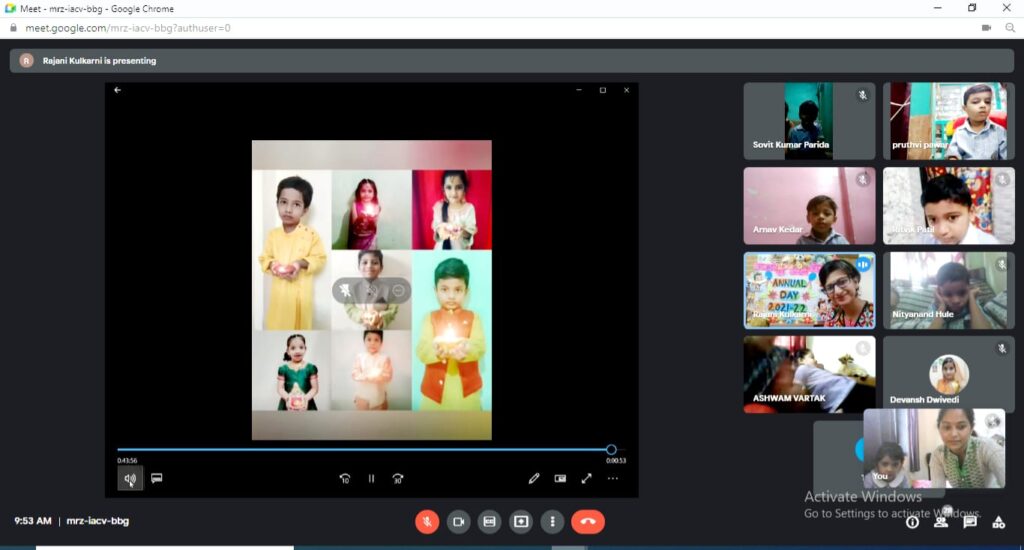Screen dimensions: 1024x550
Task: Close the inner video player window
Action: [x=626, y=90]
